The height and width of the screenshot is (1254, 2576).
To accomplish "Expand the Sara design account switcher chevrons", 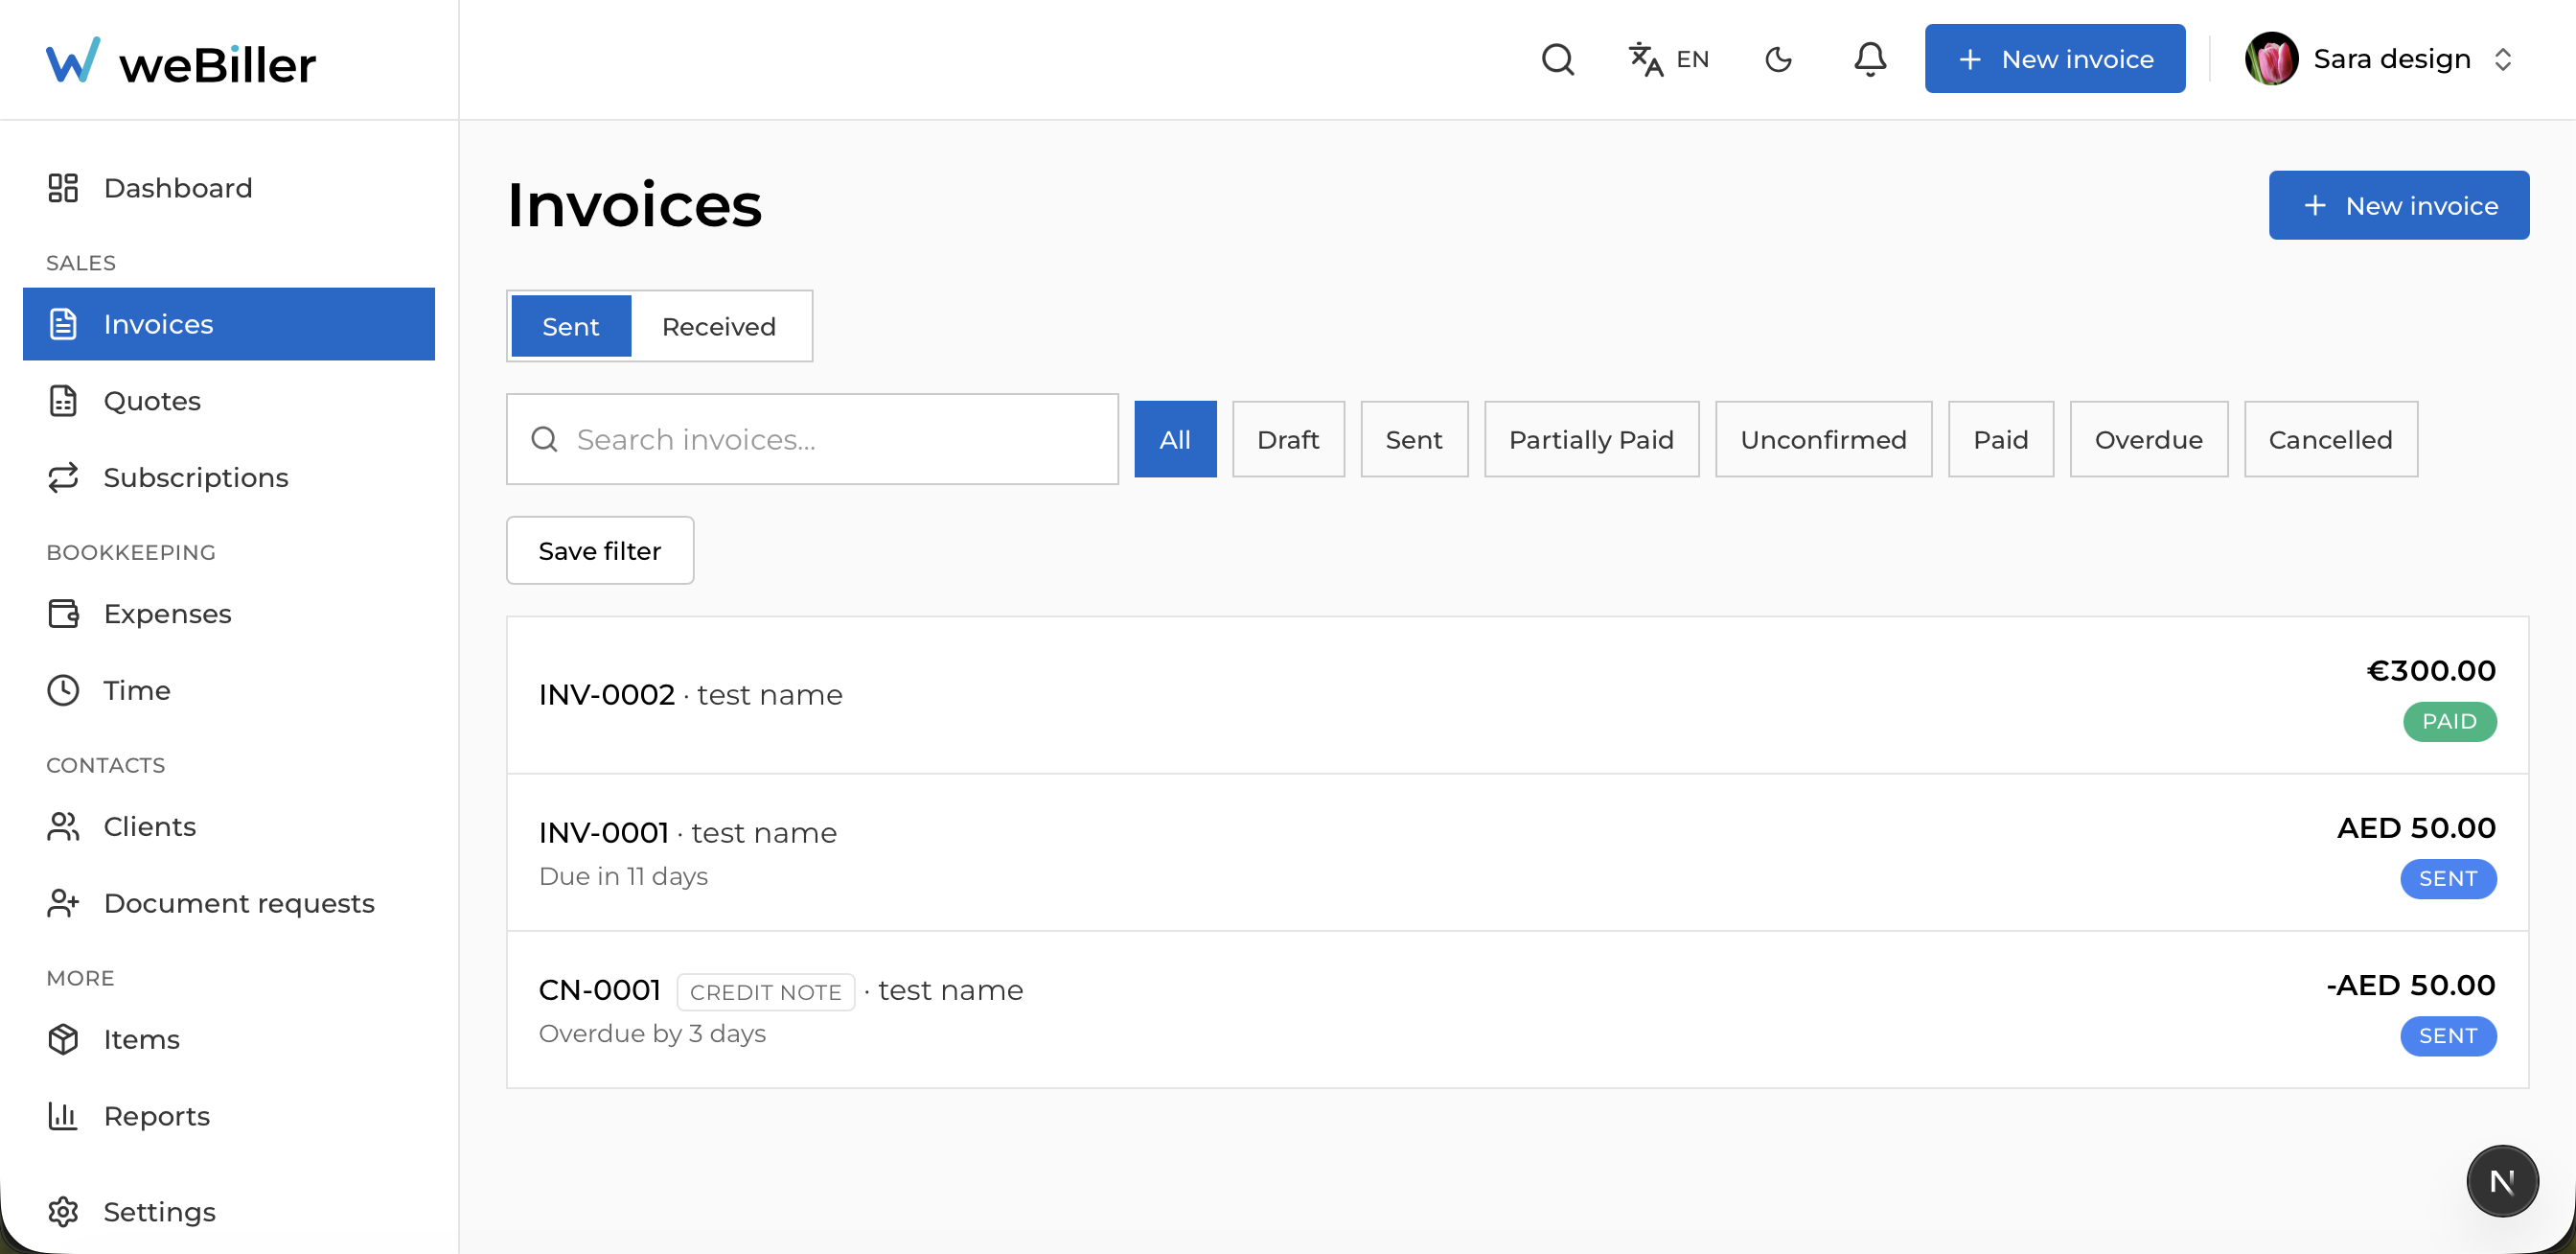I will (x=2502, y=59).
